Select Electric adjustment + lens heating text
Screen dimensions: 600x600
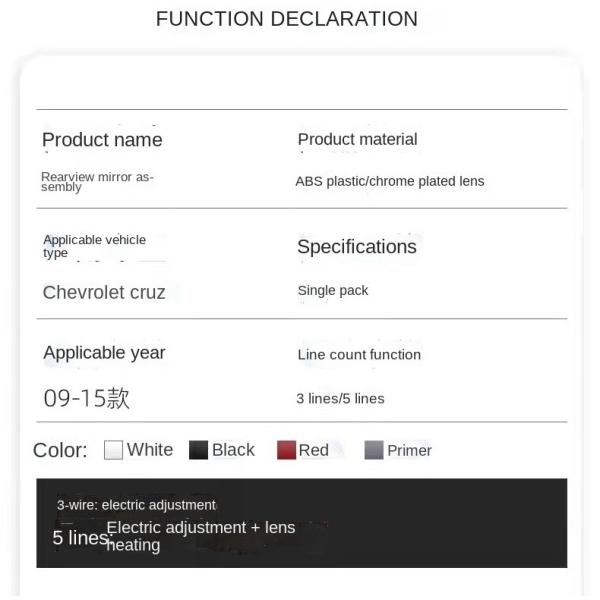[200, 535]
